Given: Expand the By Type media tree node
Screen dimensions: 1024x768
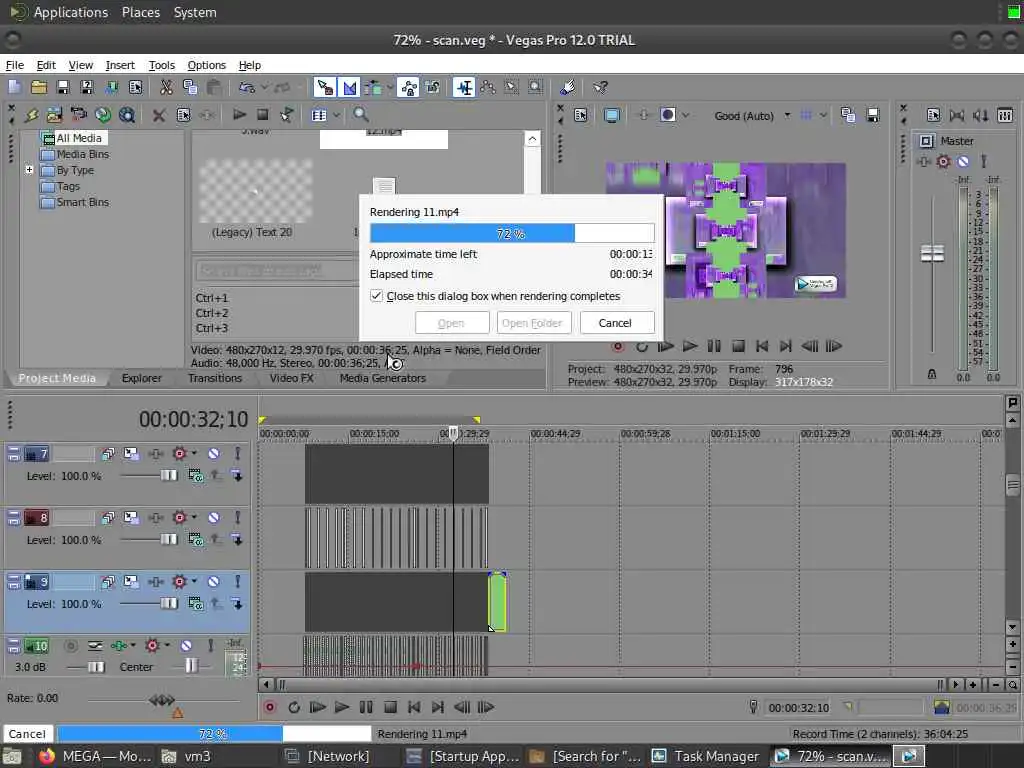Looking at the screenshot, I should pyautogui.click(x=29, y=170).
